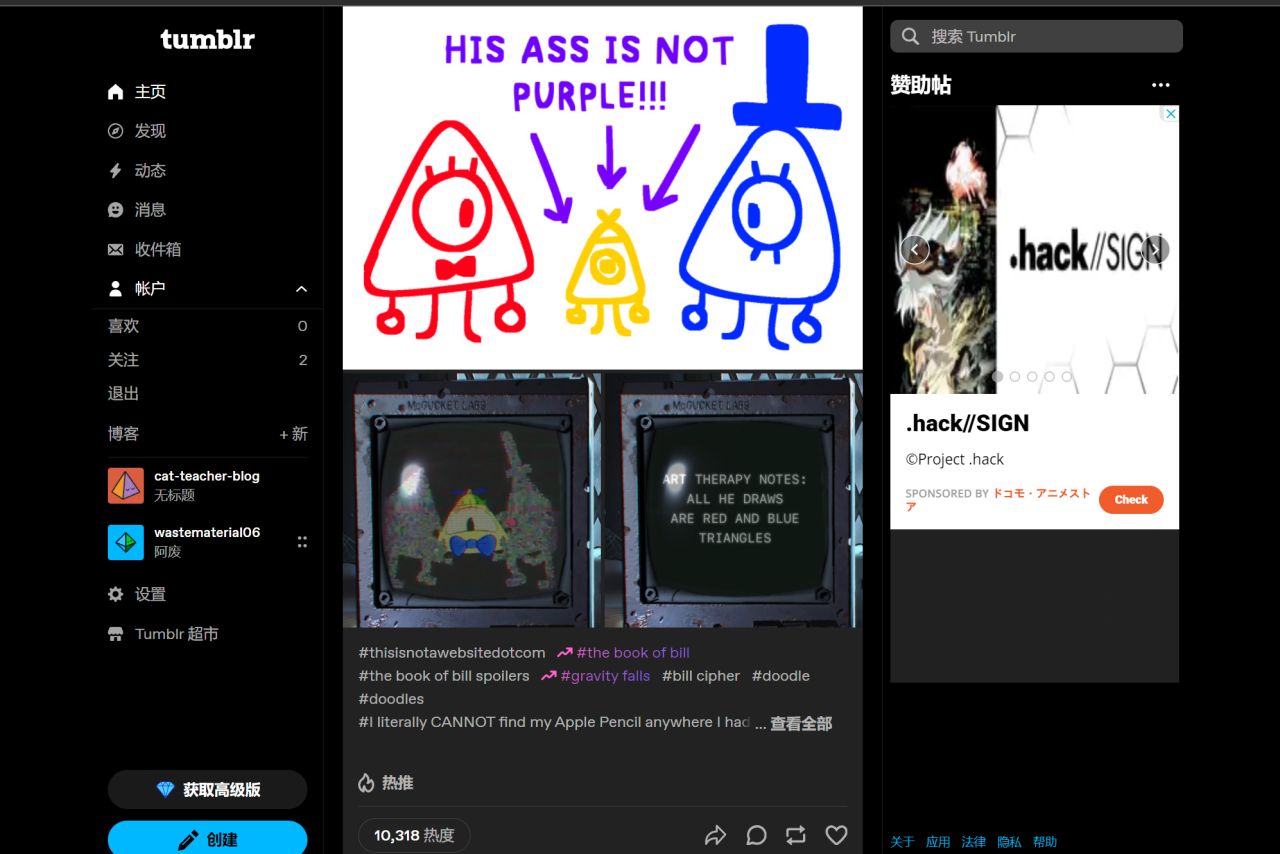The image size is (1280, 854).
Task: Open the envelope icon for 收件箱
Action: click(x=116, y=249)
